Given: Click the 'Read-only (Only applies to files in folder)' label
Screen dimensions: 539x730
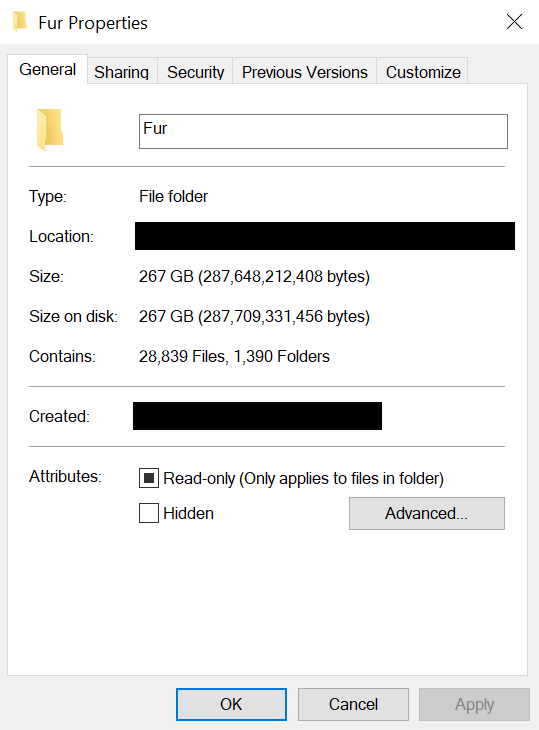Looking at the screenshot, I should click(x=303, y=479).
